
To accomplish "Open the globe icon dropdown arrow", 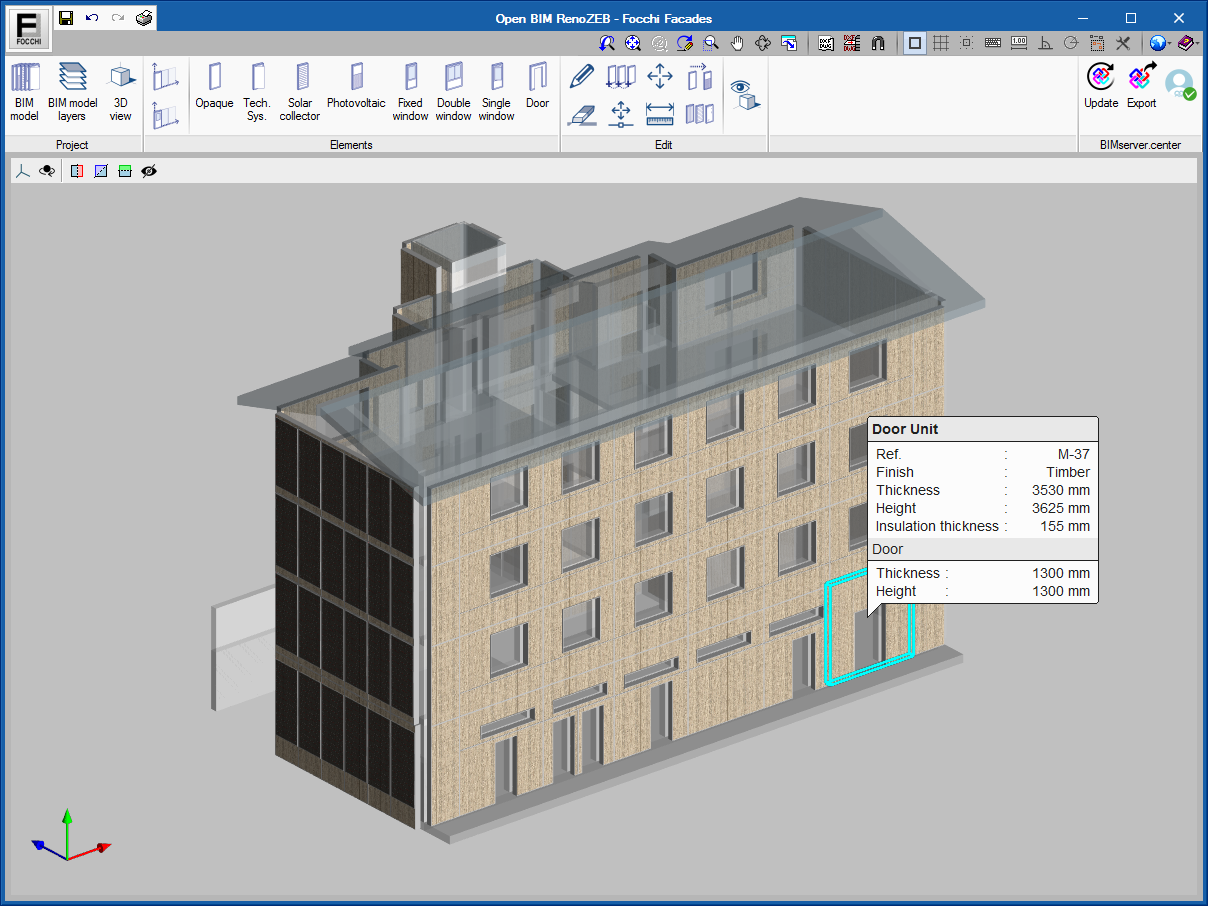I will pyautogui.click(x=1169, y=43).
